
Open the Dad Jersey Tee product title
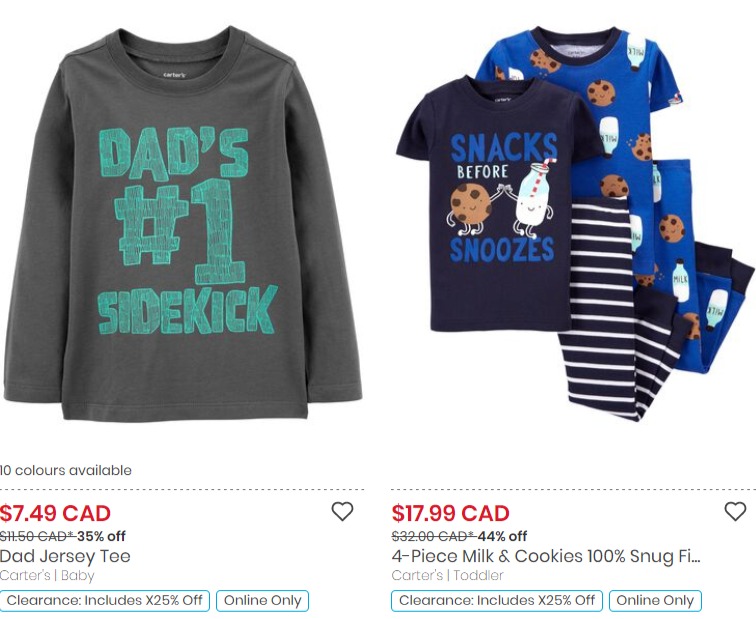point(65,556)
